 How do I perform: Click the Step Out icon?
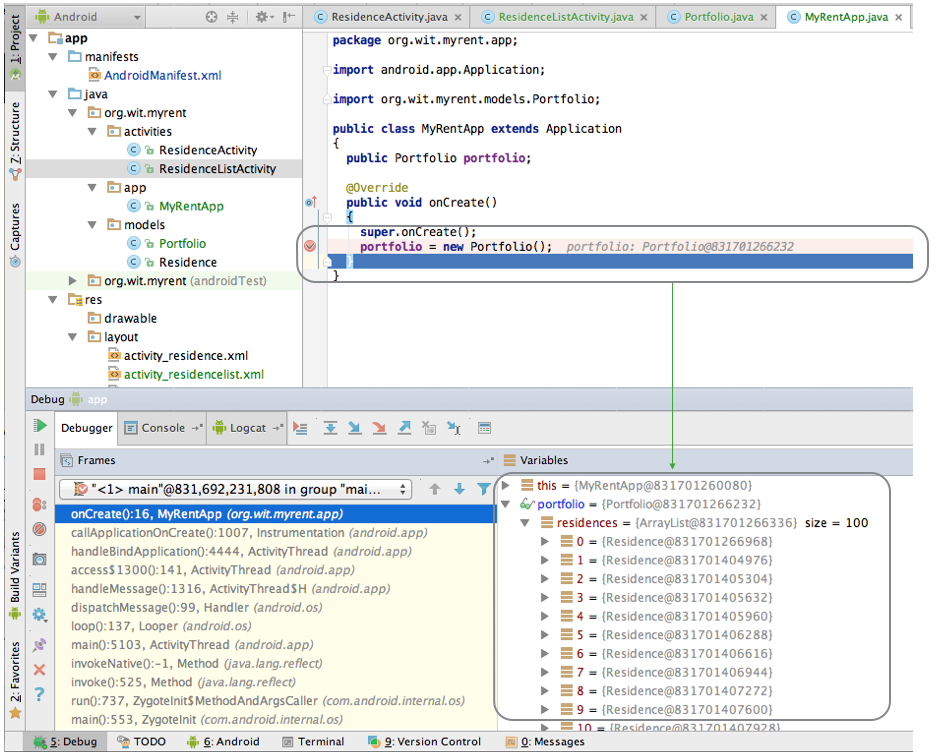click(404, 428)
